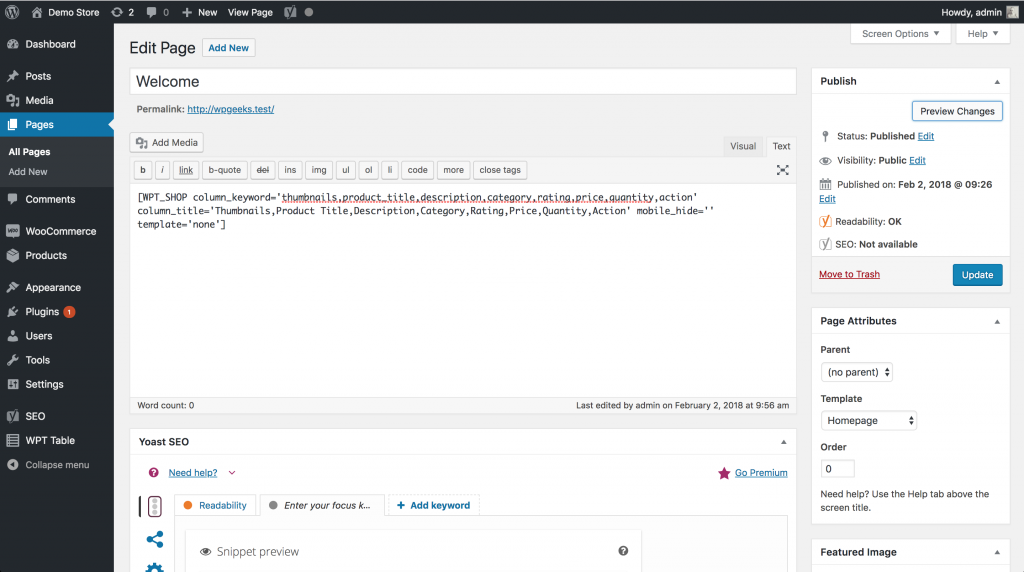Screen dimensions: 1024x572
Task: Click the Settings sidebar icon
Action: click(12, 384)
